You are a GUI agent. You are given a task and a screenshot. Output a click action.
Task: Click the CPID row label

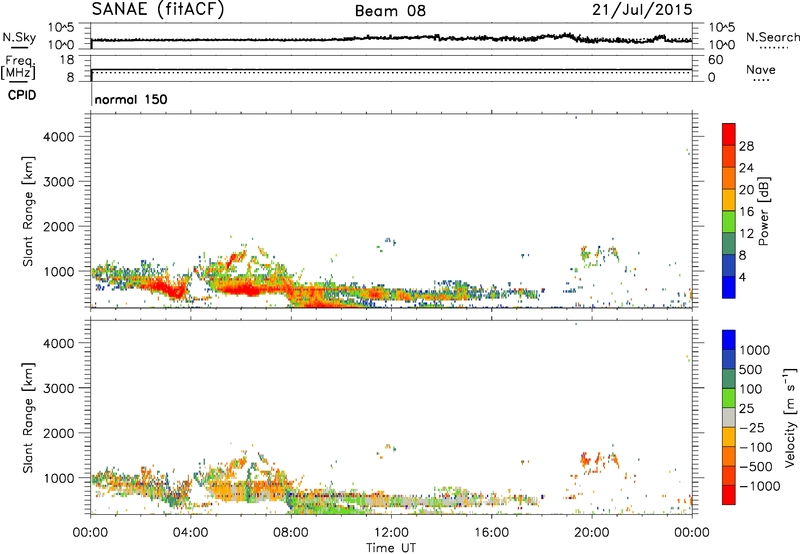coord(22,95)
